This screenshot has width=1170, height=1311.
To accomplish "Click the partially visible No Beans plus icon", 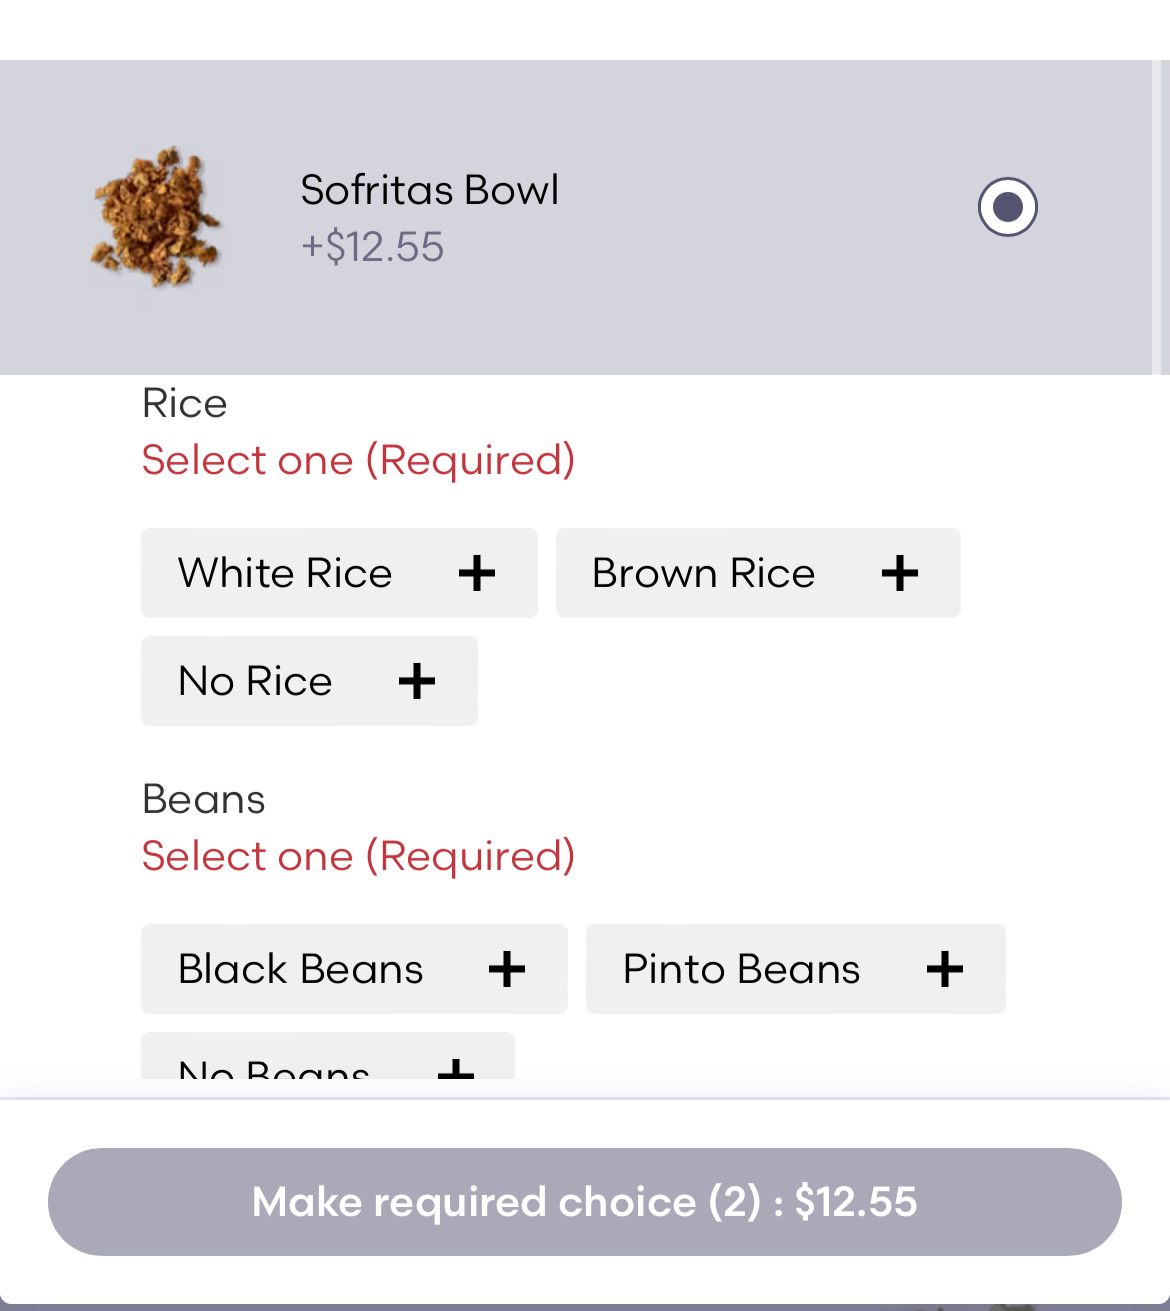I will click(456, 1070).
